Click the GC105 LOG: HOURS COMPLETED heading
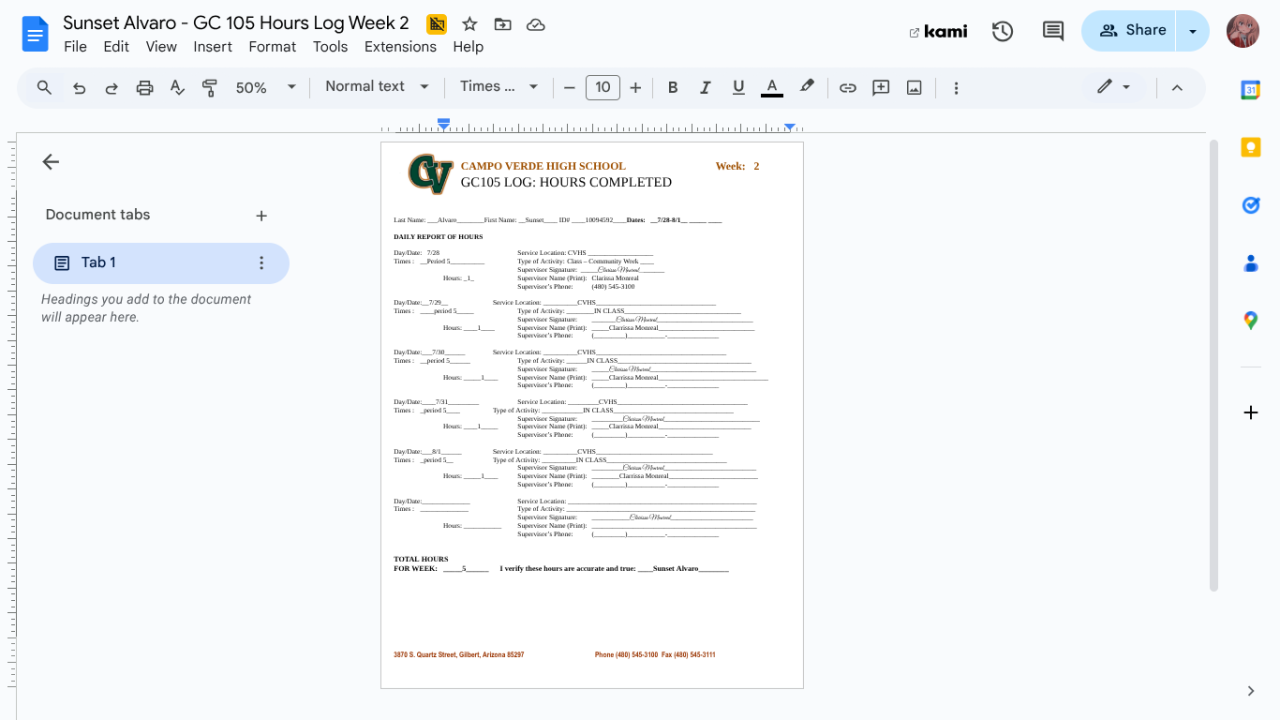Screen dimensions: 1280x720 [566, 182]
